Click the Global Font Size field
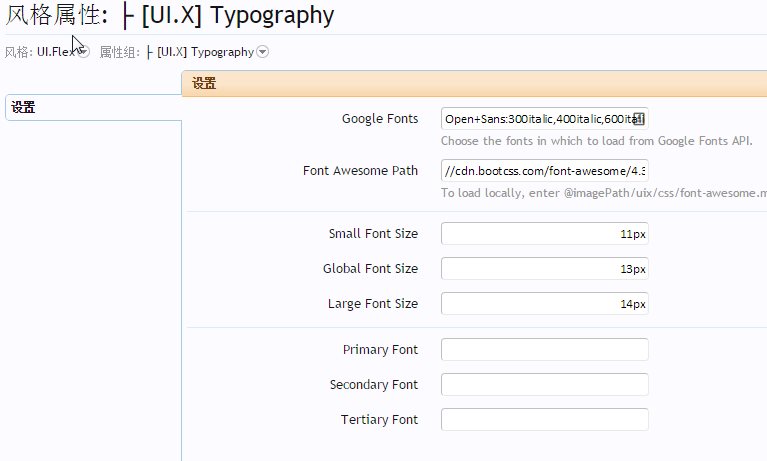This screenshot has width=767, height=461. point(544,269)
